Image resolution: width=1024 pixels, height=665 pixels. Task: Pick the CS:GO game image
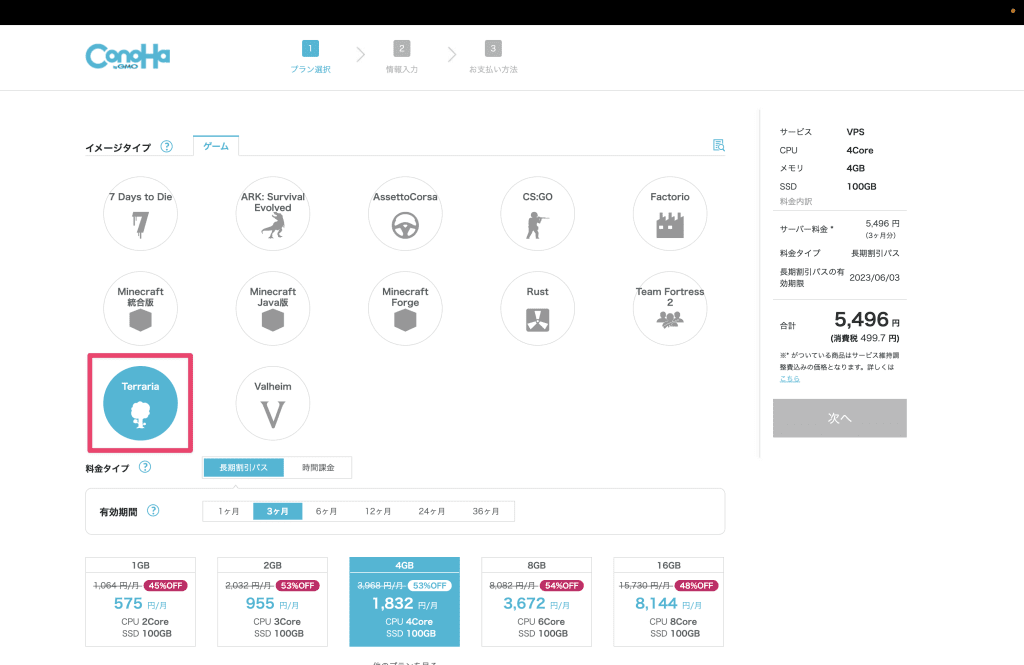tap(537, 214)
